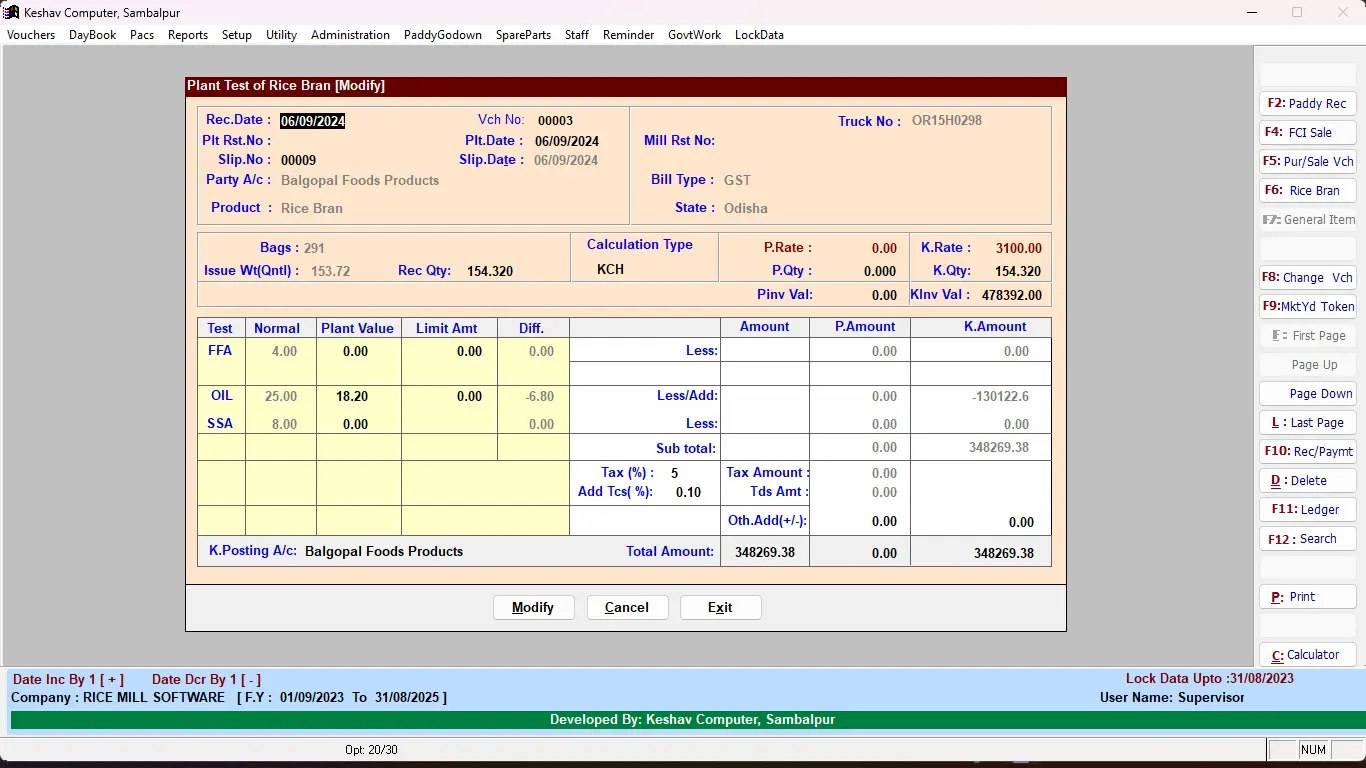Click the K.Rate value 3100.00
The width and height of the screenshot is (1366, 768).
(x=1018, y=248)
